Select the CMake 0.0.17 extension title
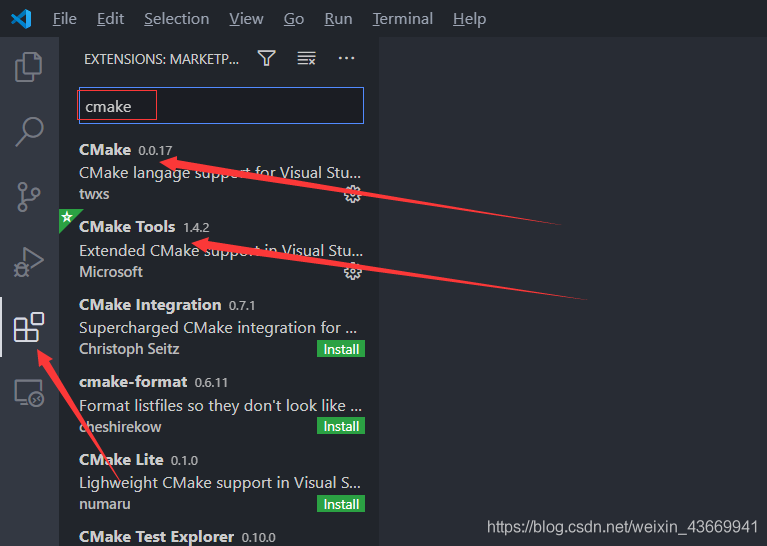Image resolution: width=767 pixels, height=546 pixels. click(x=105, y=149)
